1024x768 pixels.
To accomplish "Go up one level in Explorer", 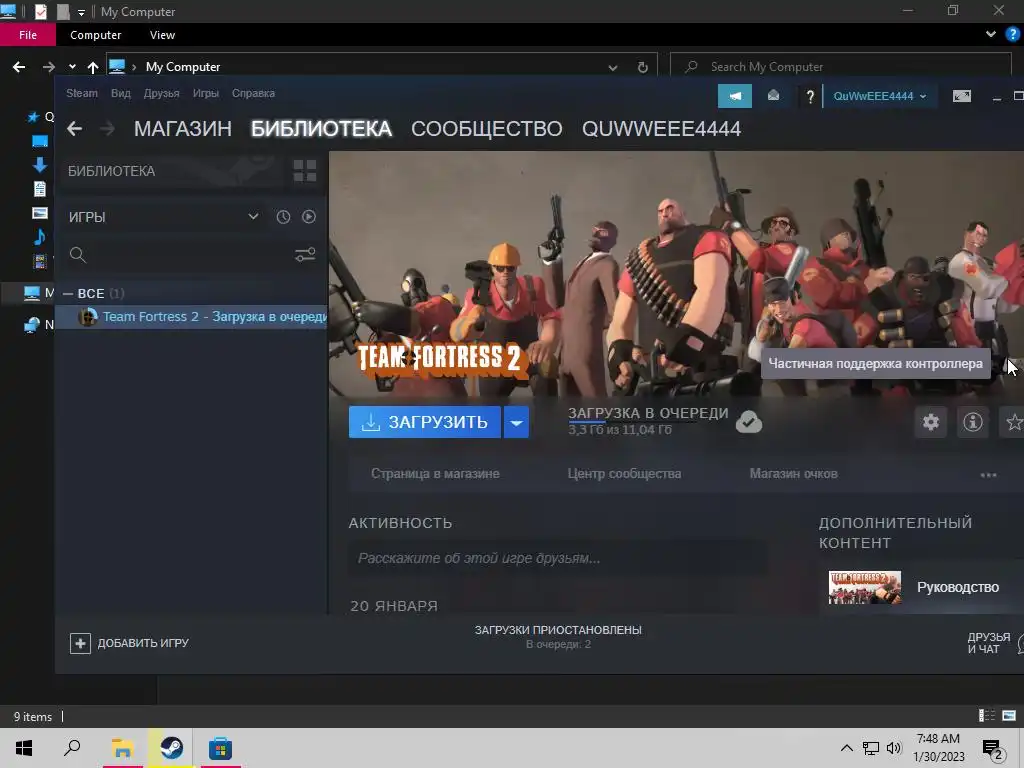I will click(93, 67).
